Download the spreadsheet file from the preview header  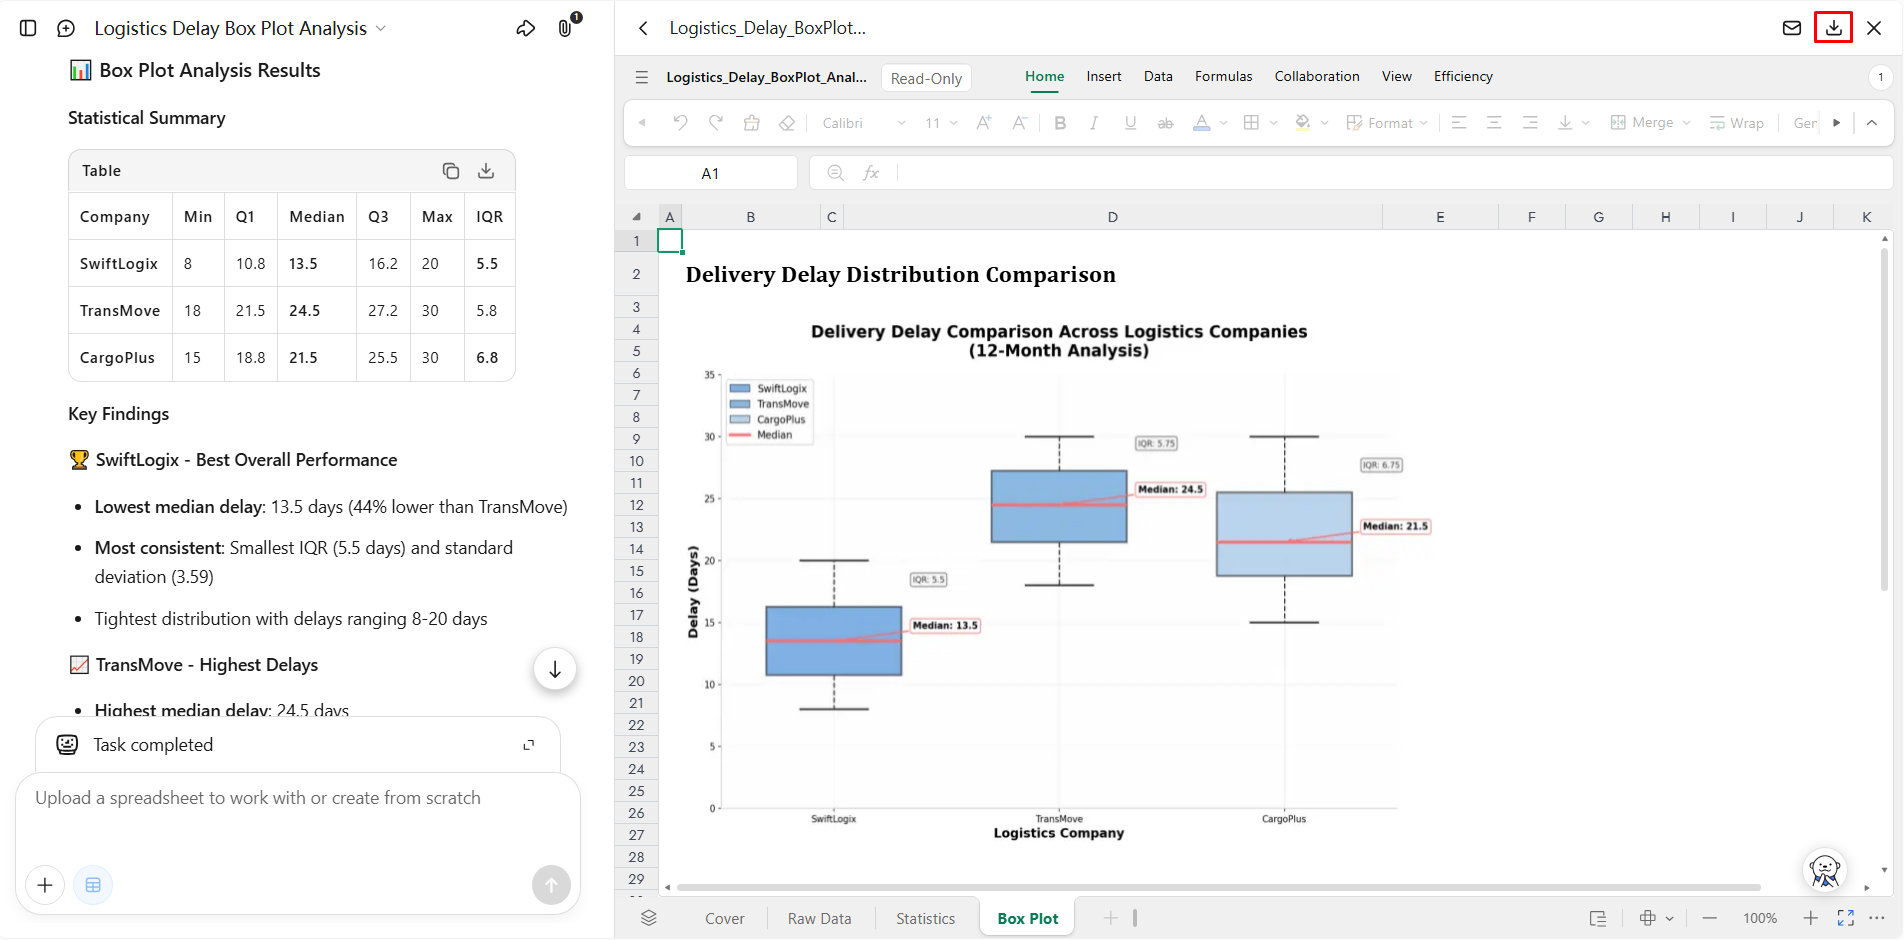tap(1833, 28)
